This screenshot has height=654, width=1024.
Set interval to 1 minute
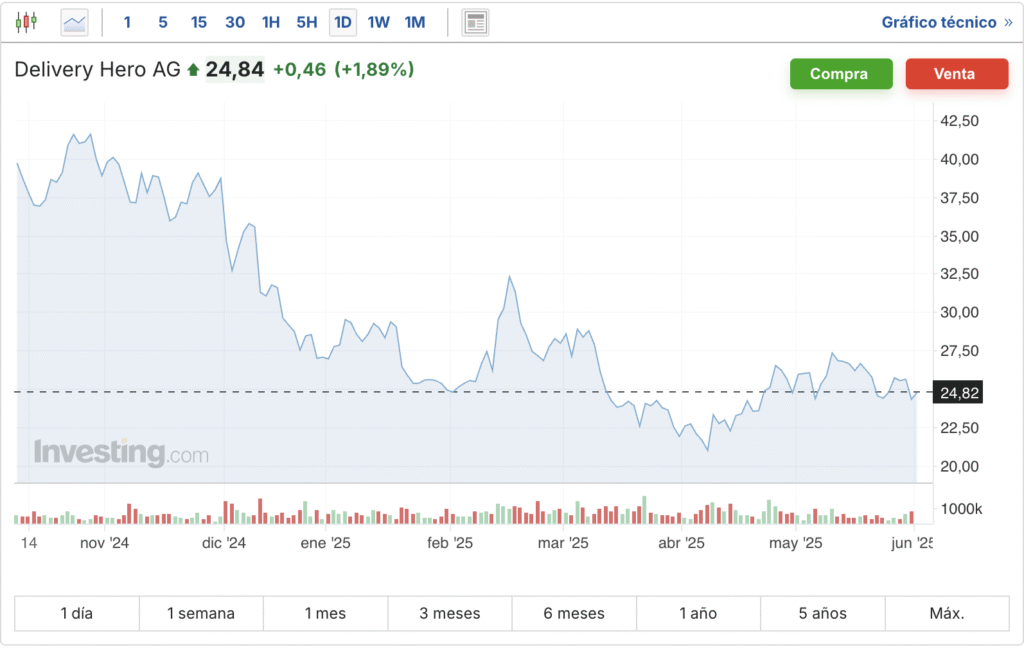click(x=127, y=22)
